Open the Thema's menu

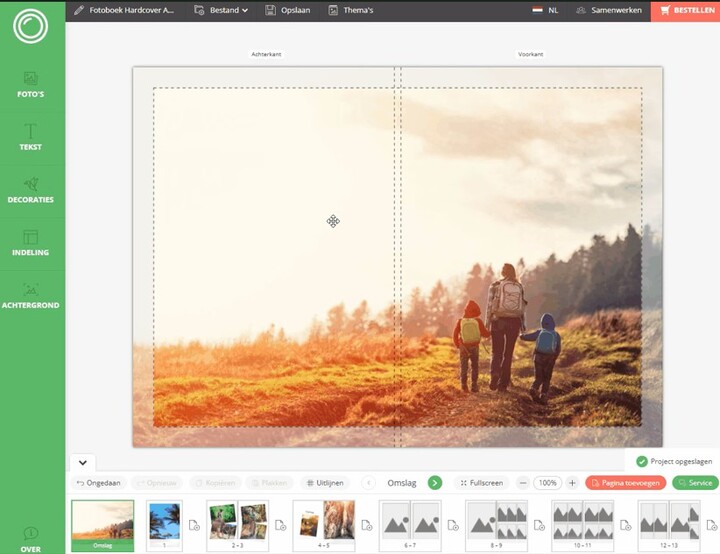tap(351, 10)
